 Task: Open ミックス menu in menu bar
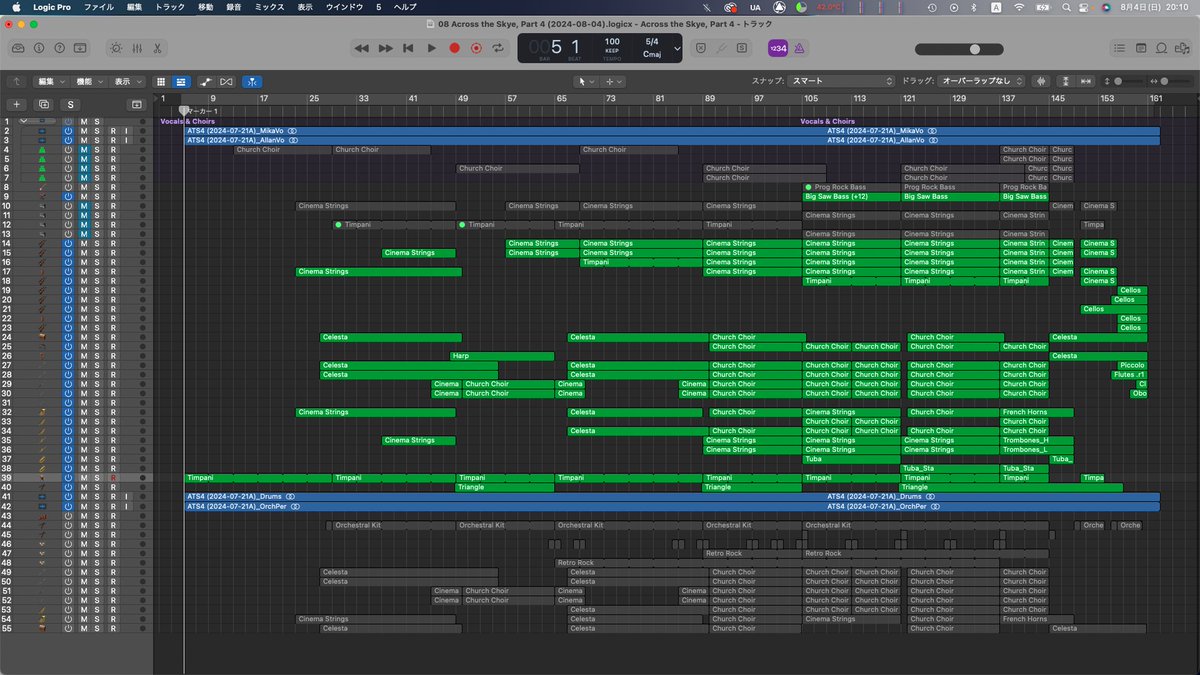269,6
